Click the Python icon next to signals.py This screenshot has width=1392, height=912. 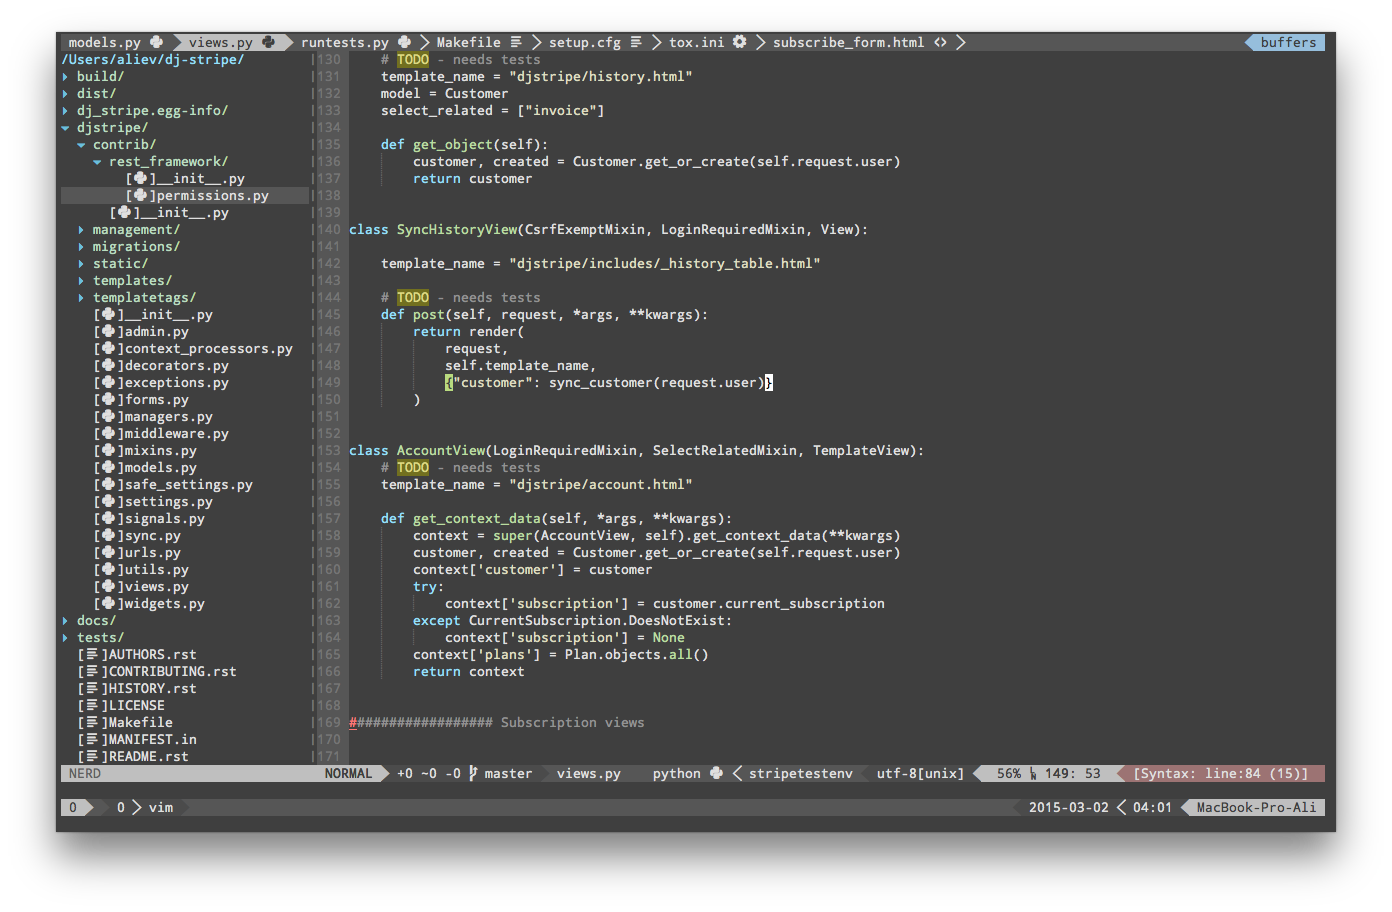pos(108,518)
